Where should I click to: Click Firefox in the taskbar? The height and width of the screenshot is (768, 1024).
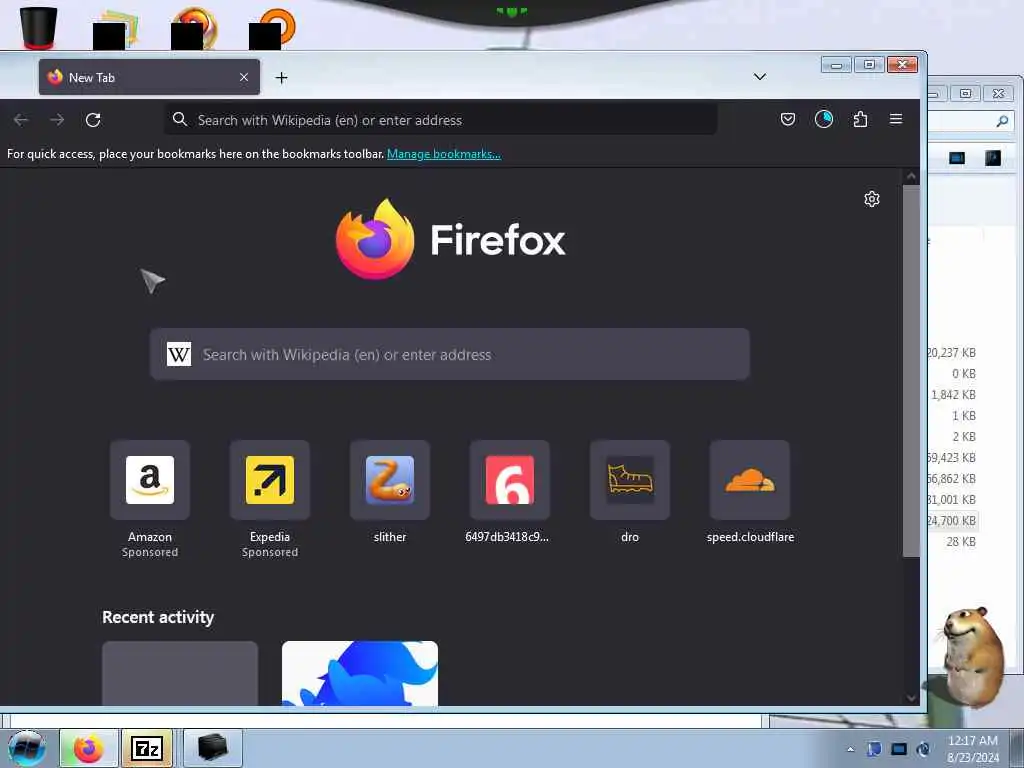(89, 748)
